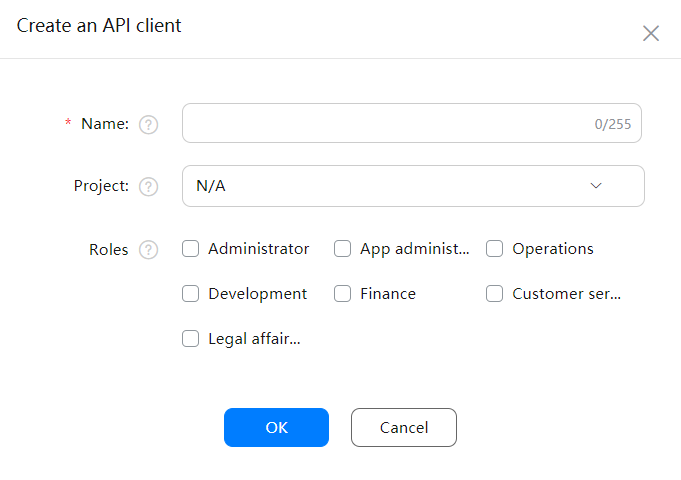The image size is (681, 480).
Task: Click the dialog title Create an API client
Action: (x=99, y=26)
